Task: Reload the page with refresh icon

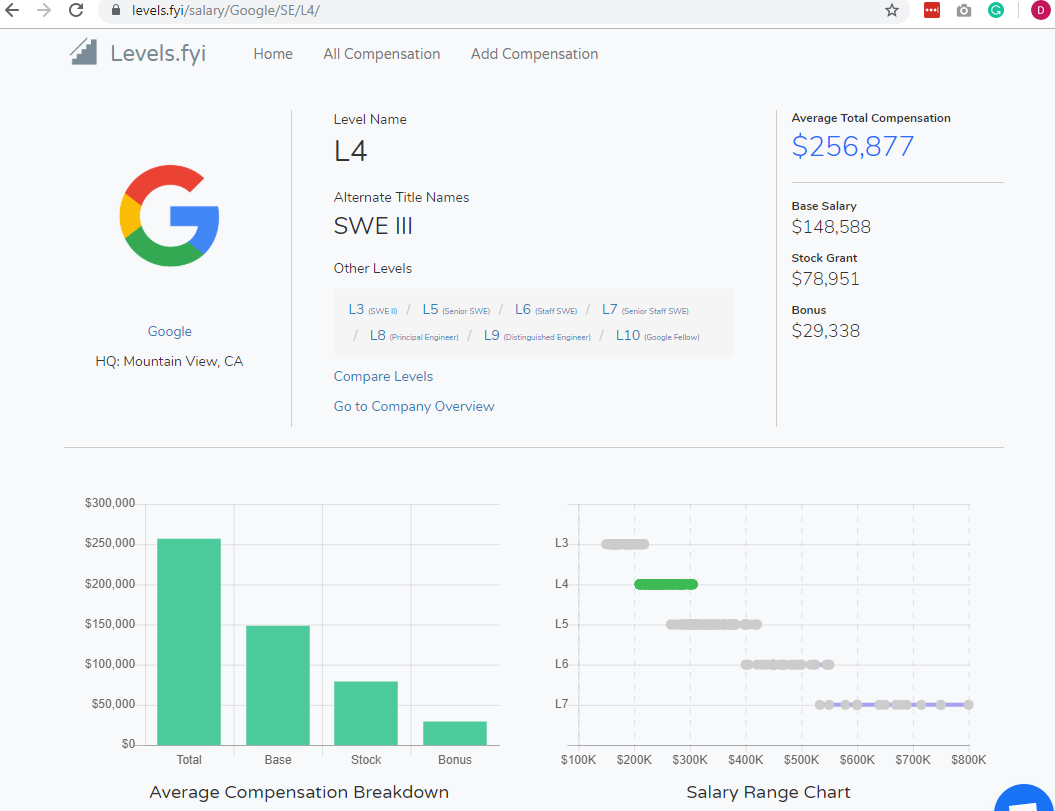Action: pos(76,10)
